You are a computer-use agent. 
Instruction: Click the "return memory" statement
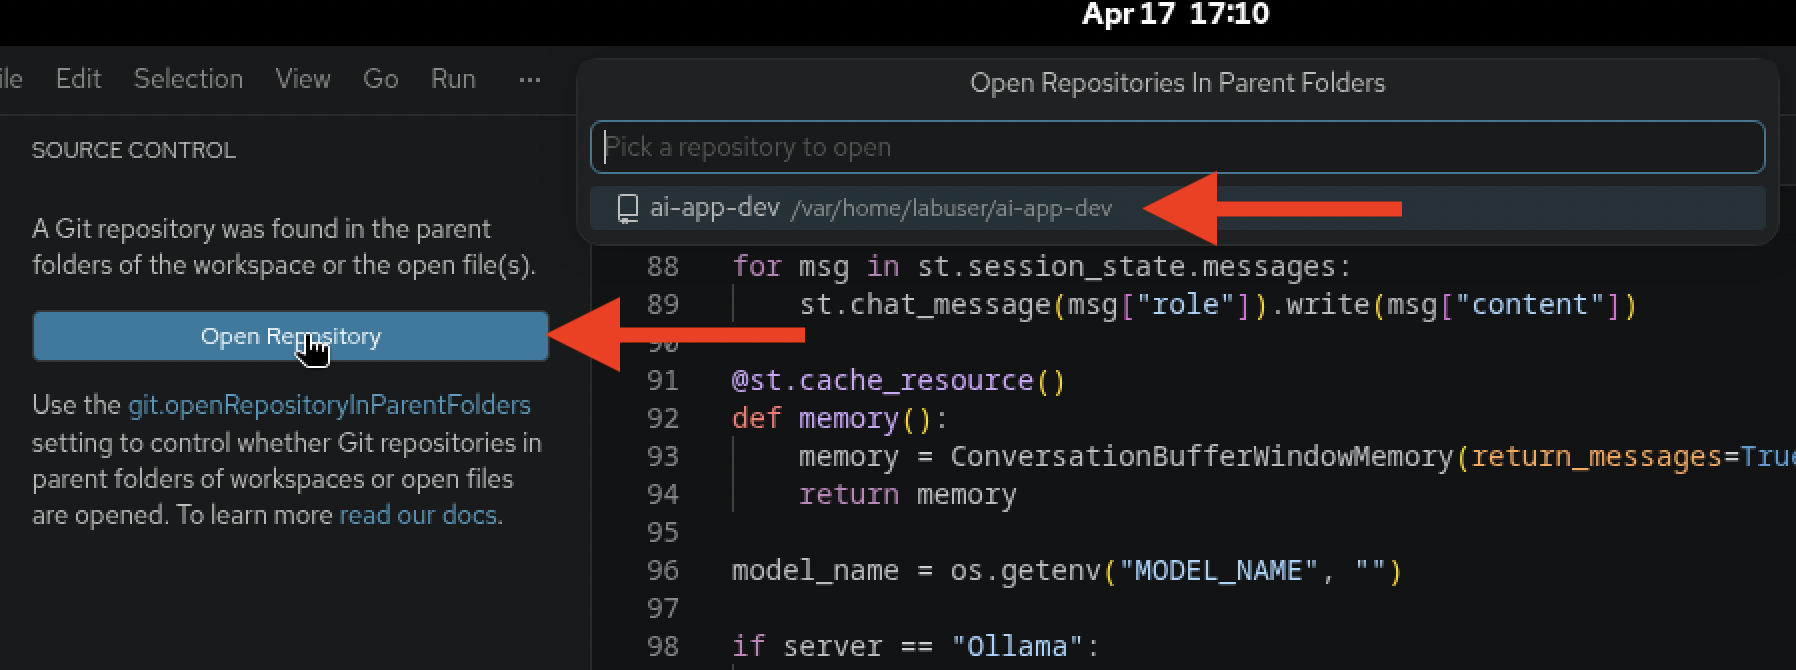pos(907,495)
